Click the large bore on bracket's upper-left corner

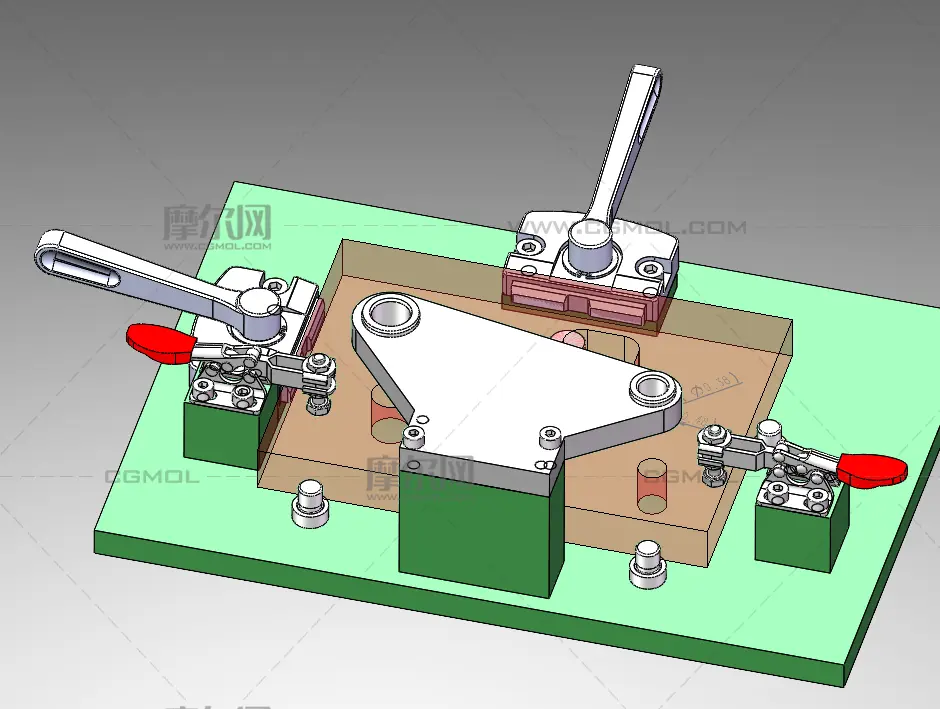click(391, 315)
